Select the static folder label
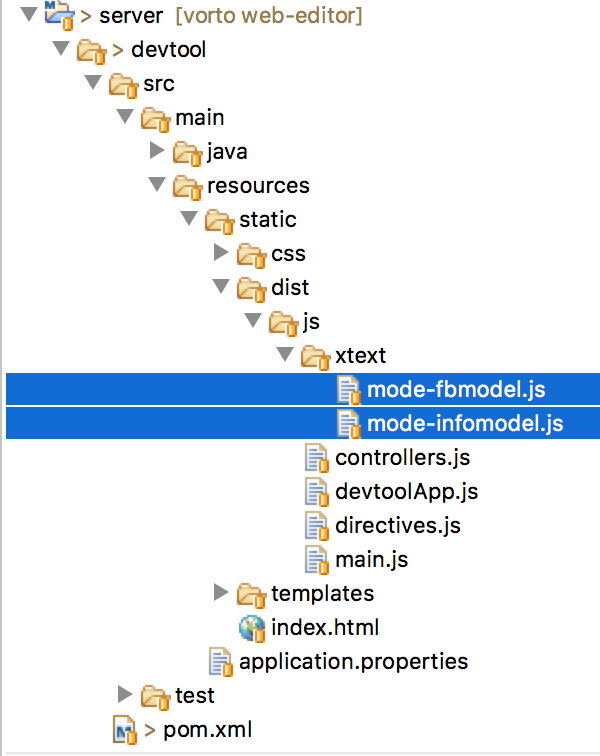The width and height of the screenshot is (600, 756). click(268, 220)
